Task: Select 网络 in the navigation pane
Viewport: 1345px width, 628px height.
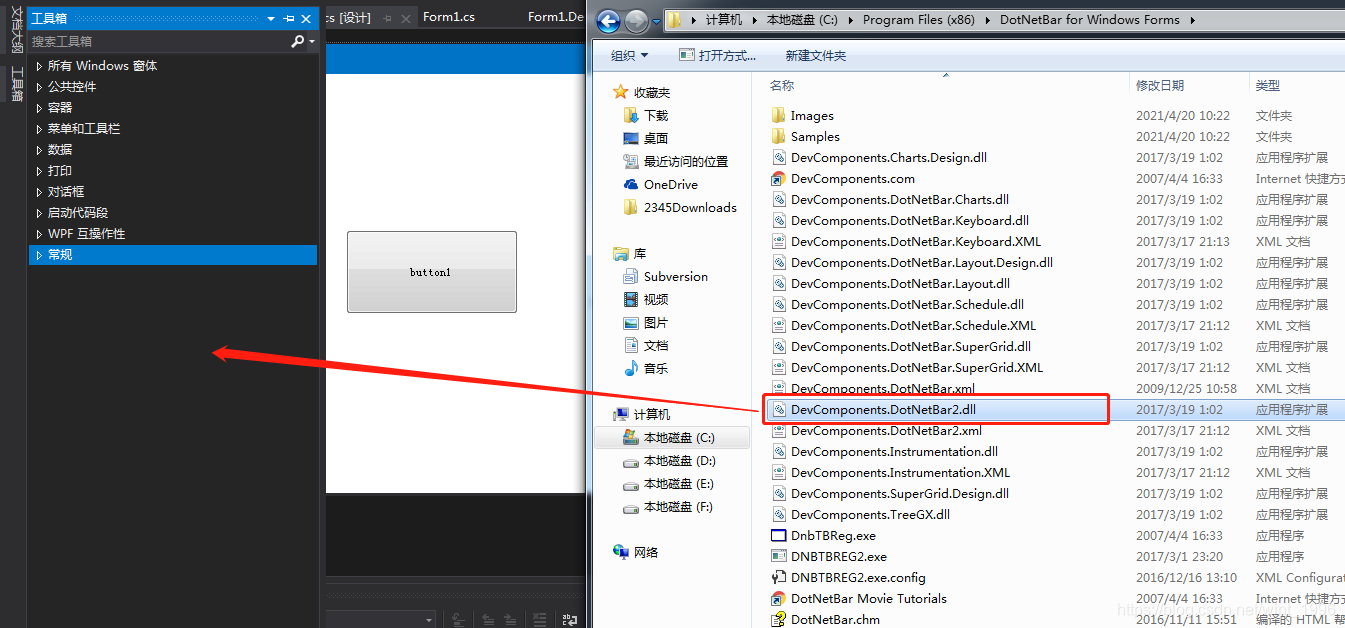Action: click(x=636, y=553)
